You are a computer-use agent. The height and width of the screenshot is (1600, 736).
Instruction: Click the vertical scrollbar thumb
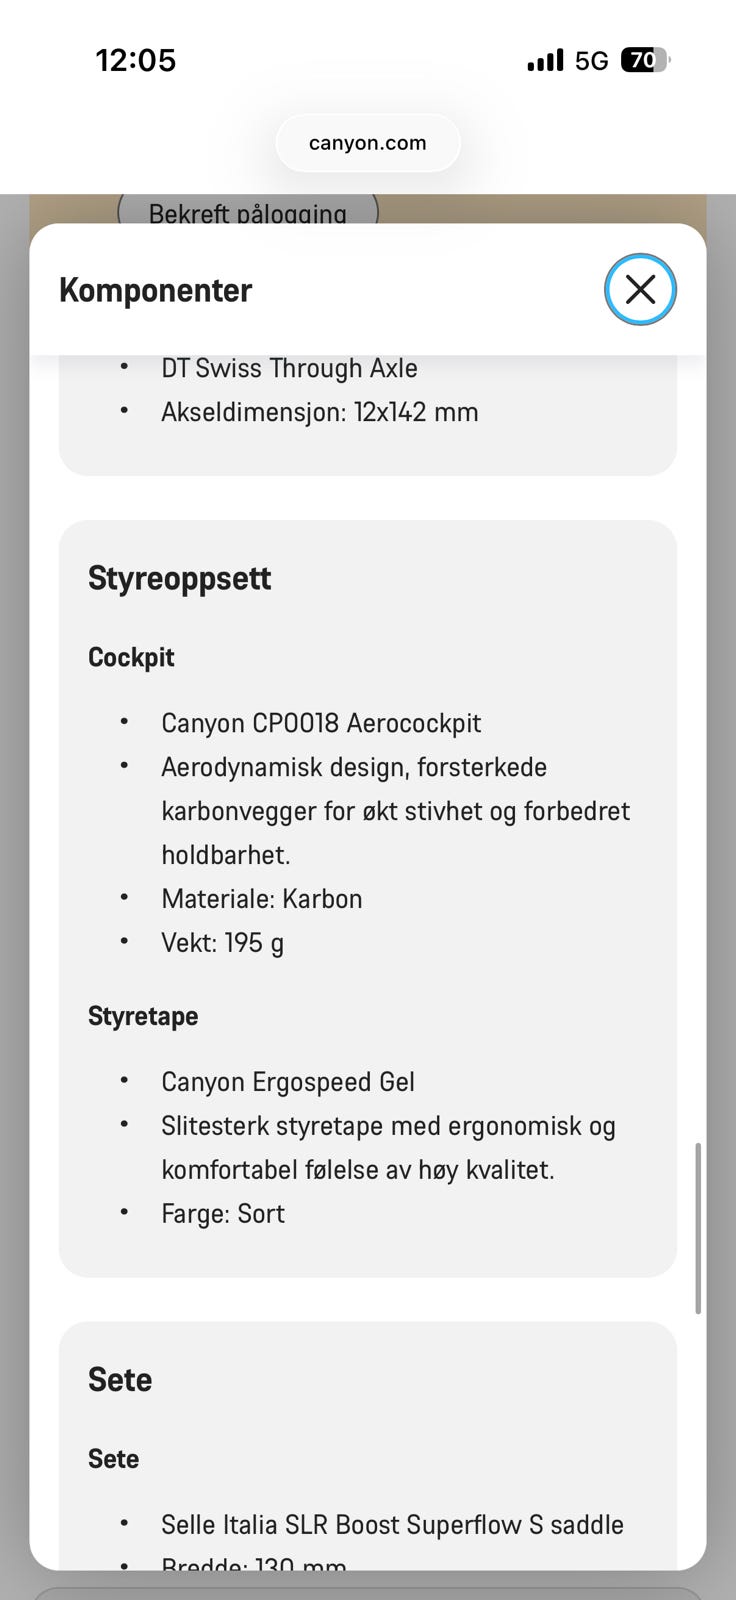pos(697,1228)
